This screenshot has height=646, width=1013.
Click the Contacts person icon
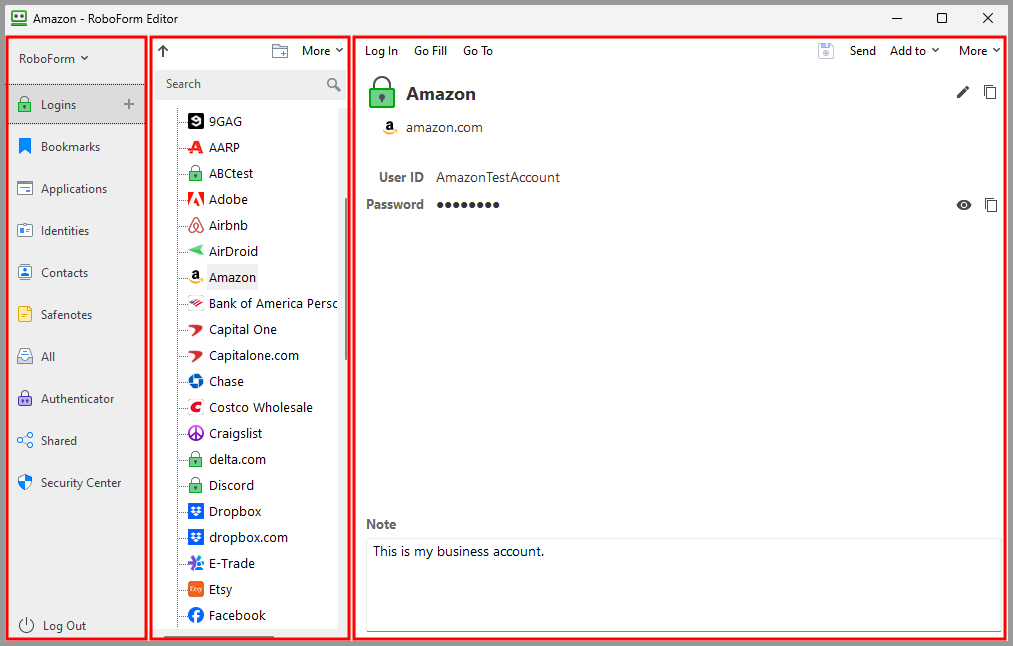coord(25,272)
